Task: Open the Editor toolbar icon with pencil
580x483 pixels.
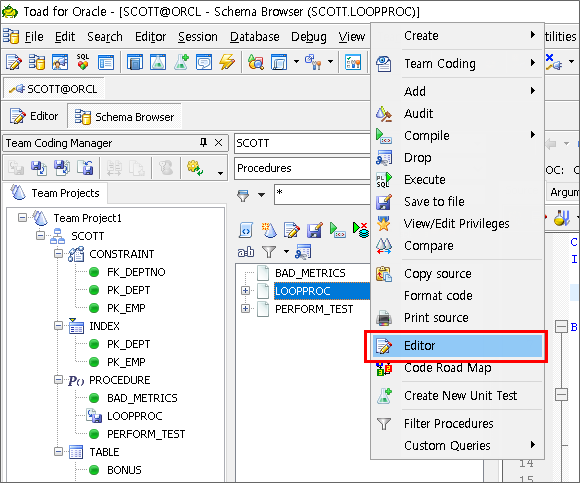Action: [14, 62]
